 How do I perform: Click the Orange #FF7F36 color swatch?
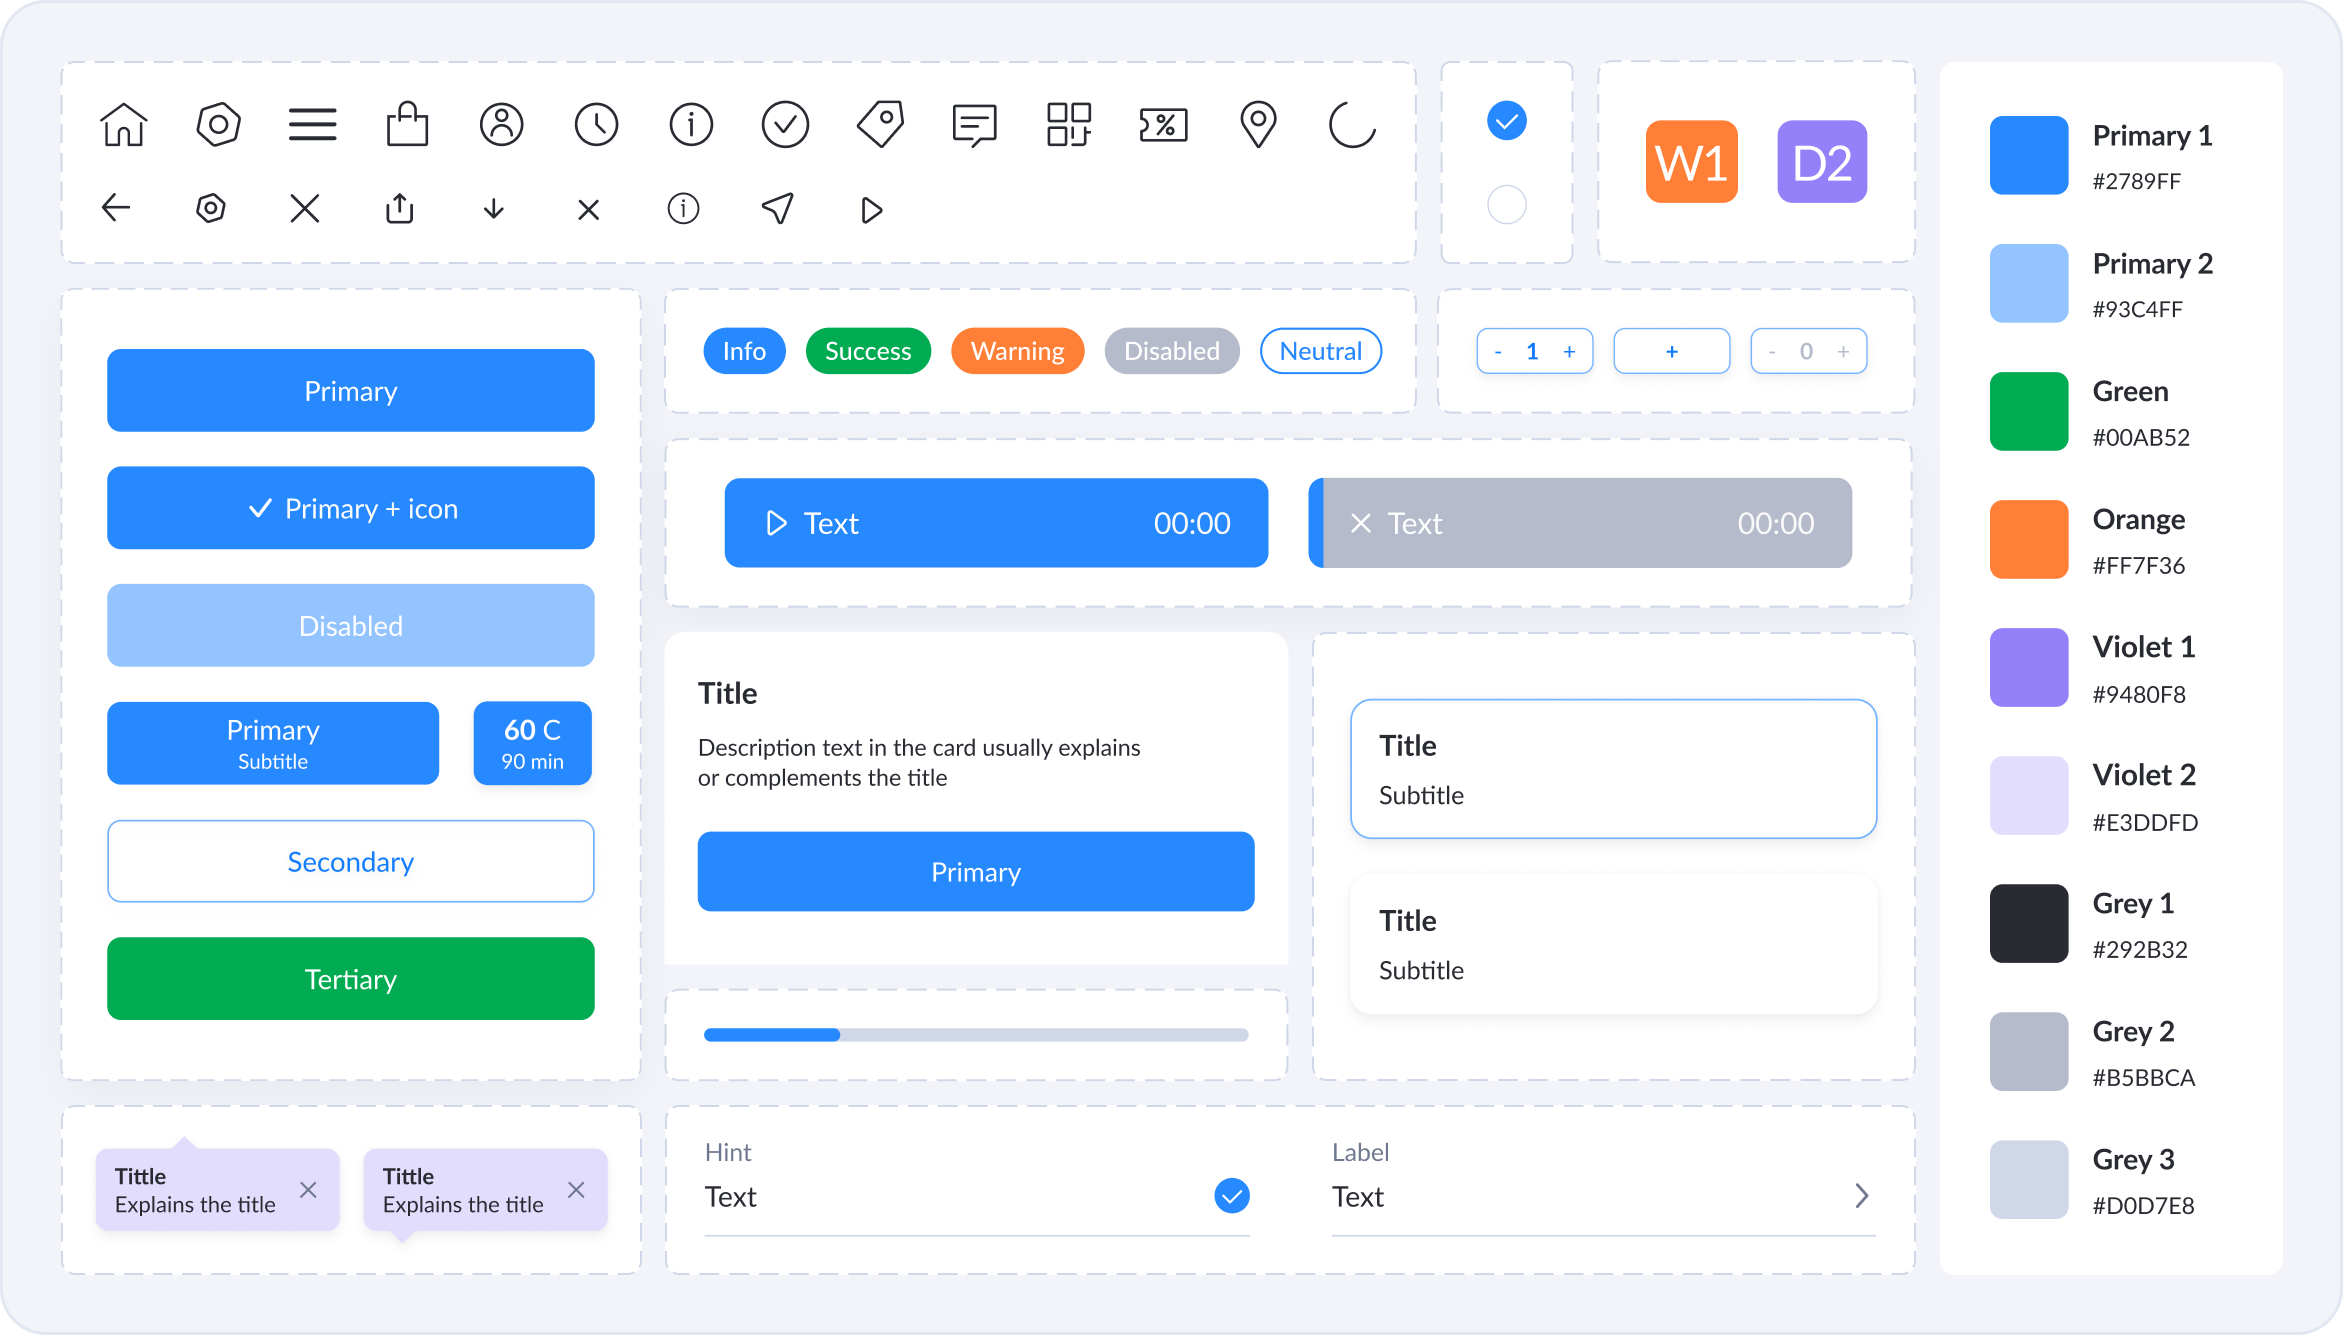coord(2028,540)
